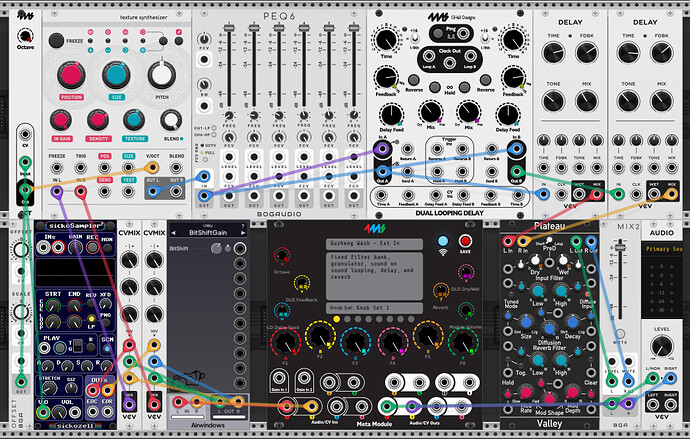Click the Decay knob on Plateau
The height and width of the screenshot is (439, 690).
click(x=572, y=322)
